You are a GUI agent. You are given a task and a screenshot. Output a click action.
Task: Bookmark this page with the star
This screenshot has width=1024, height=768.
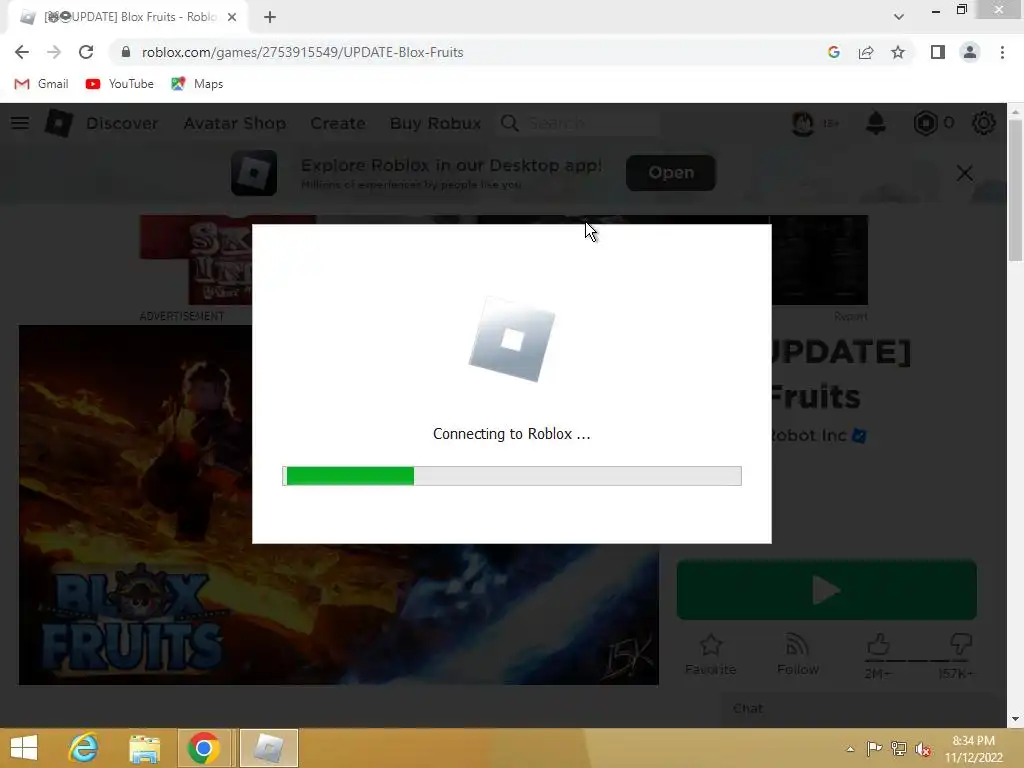pyautogui.click(x=898, y=52)
